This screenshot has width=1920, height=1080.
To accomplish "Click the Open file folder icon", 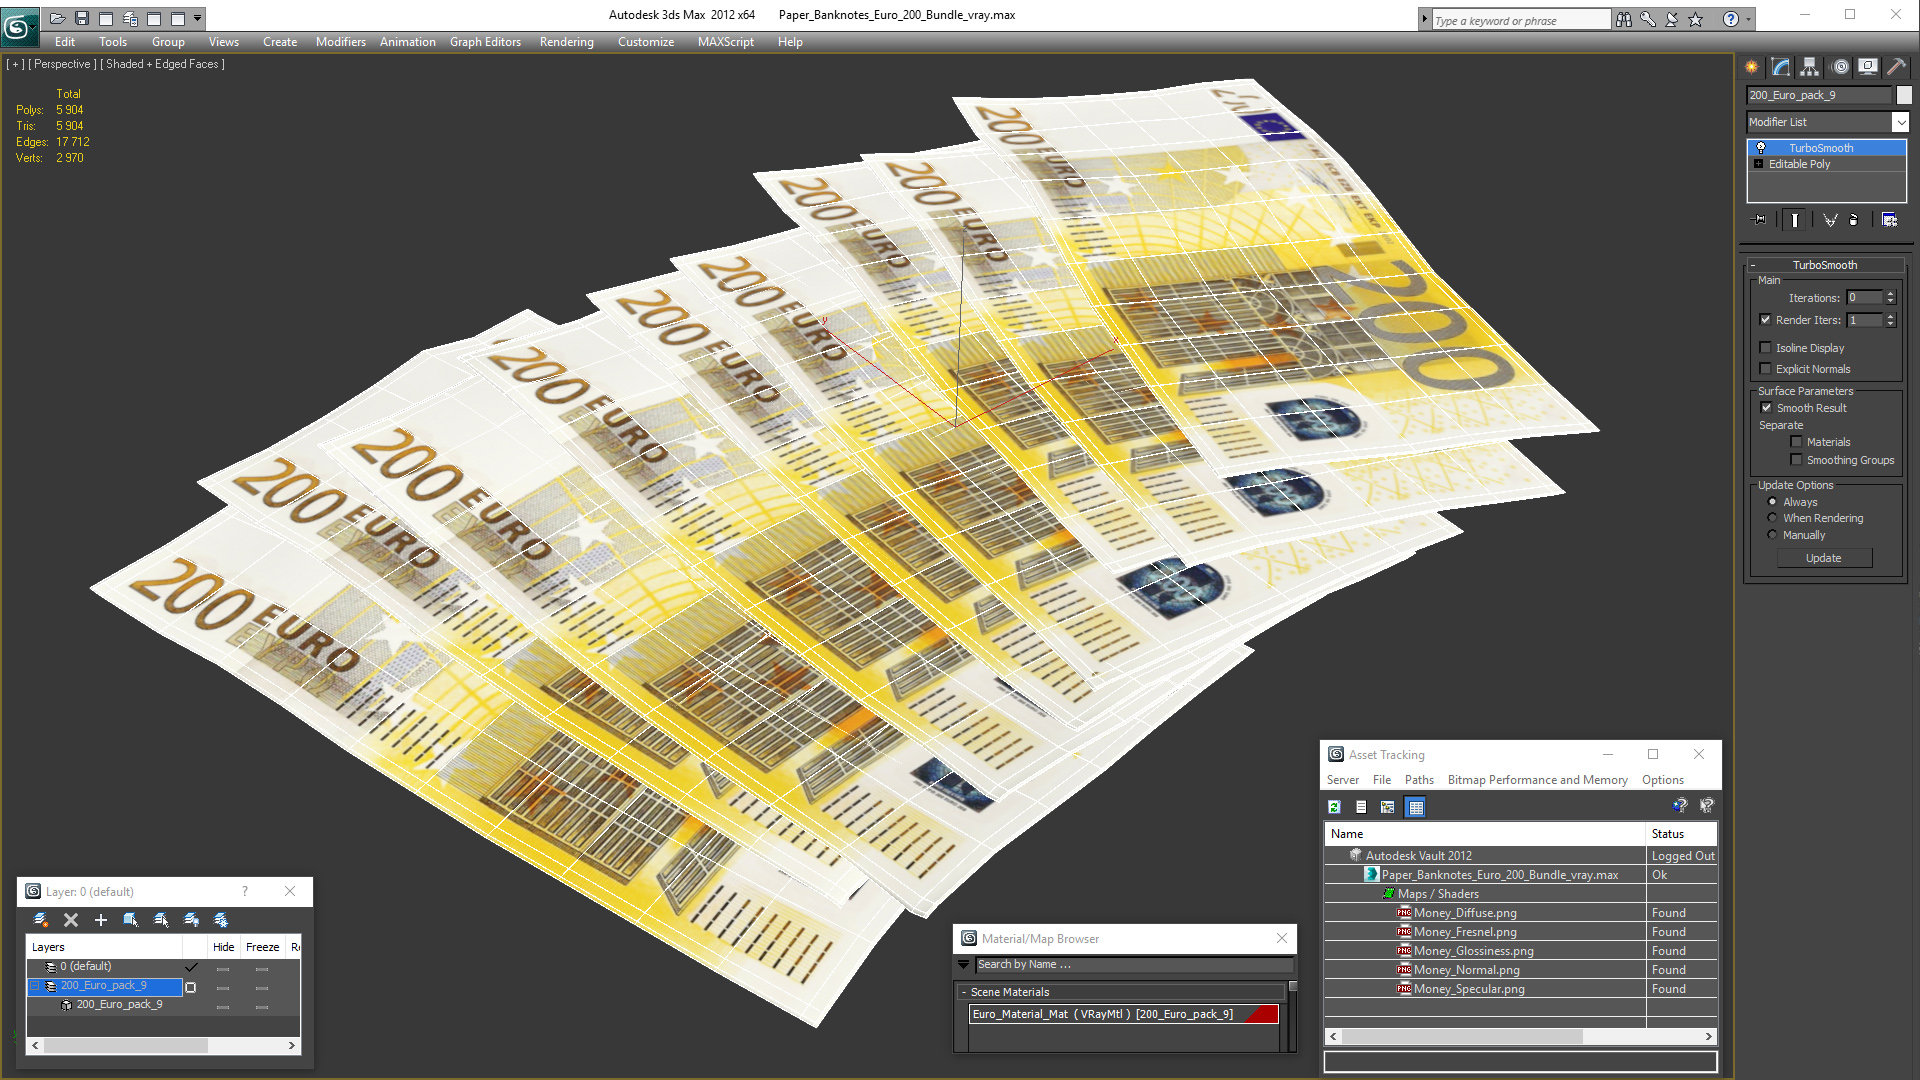I will [x=58, y=18].
